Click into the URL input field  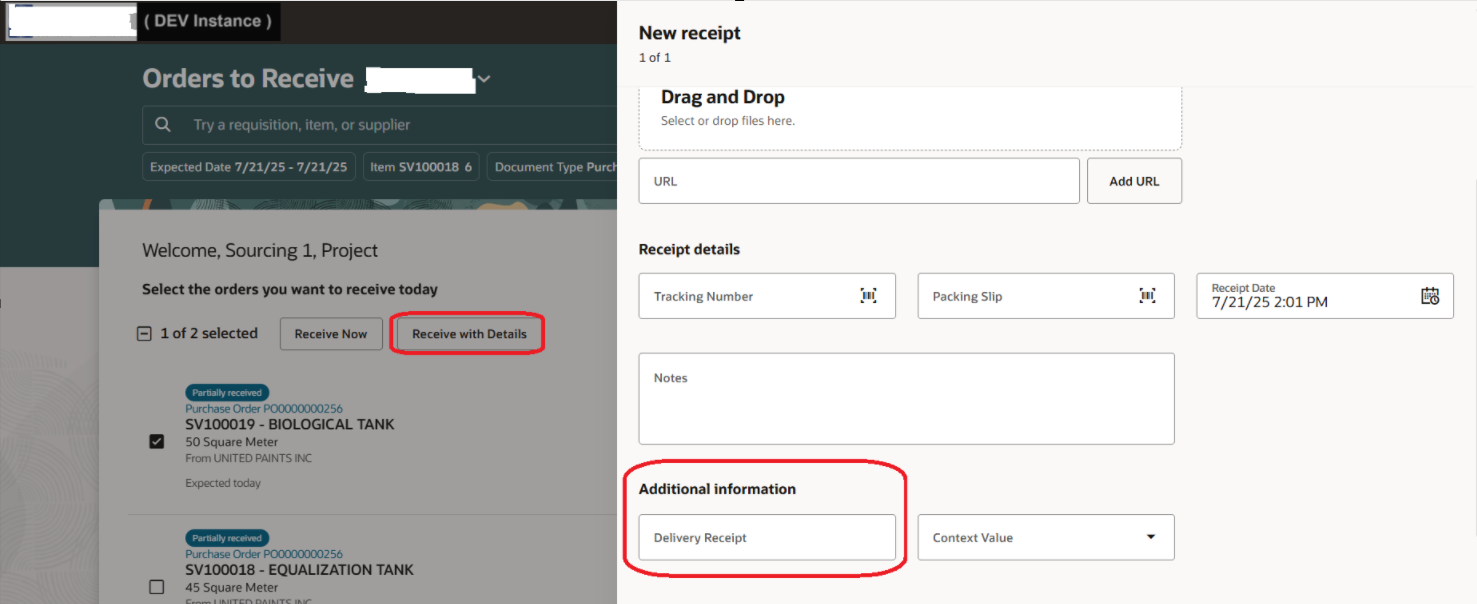point(859,181)
